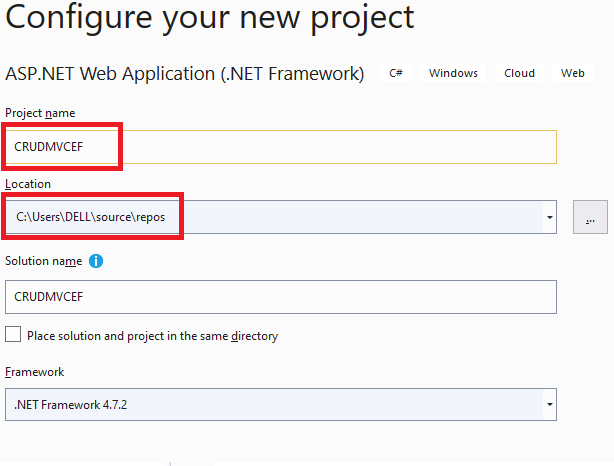Viewport: 614px width, 466px height.
Task: Click the Solution name text field
Action: click(281, 297)
